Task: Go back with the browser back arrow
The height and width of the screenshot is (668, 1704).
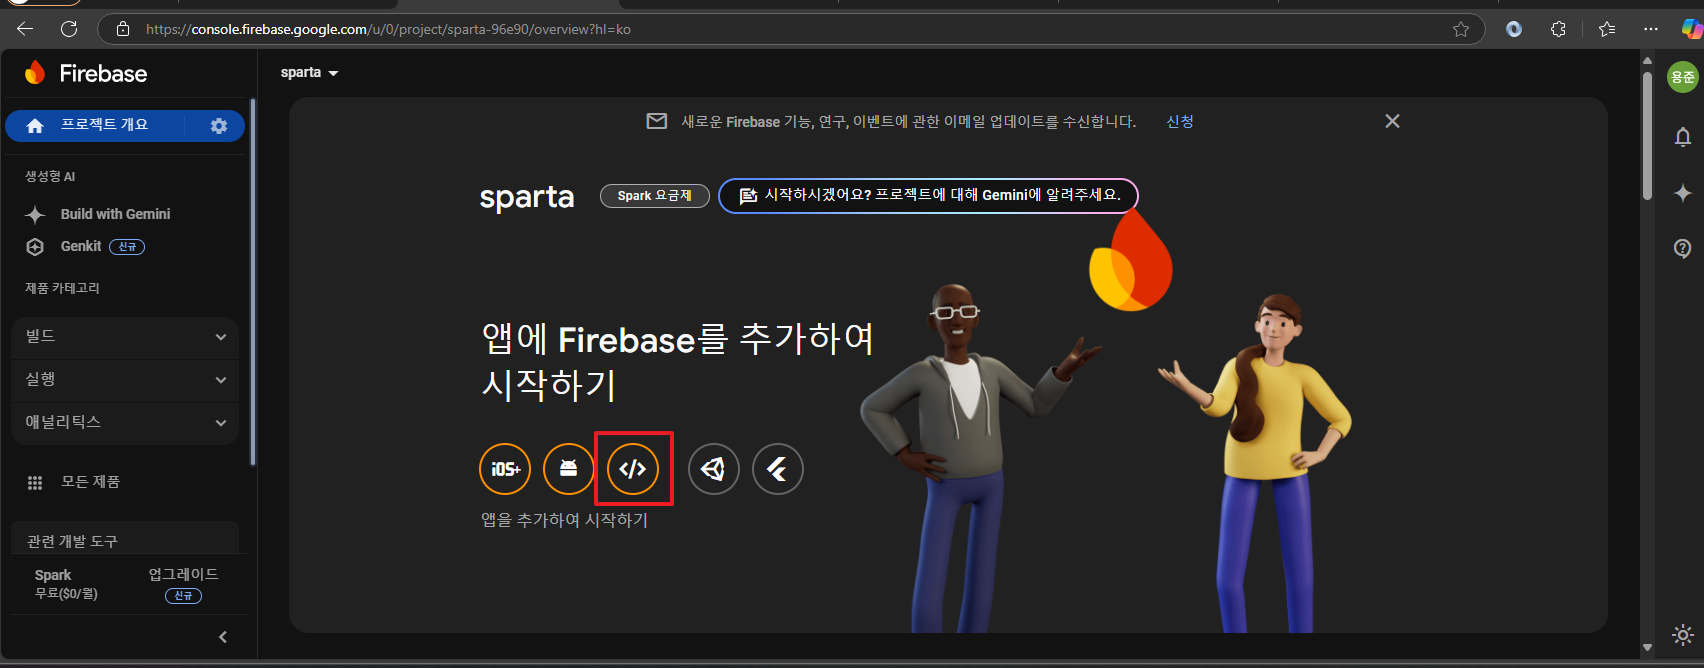Action: (x=25, y=29)
